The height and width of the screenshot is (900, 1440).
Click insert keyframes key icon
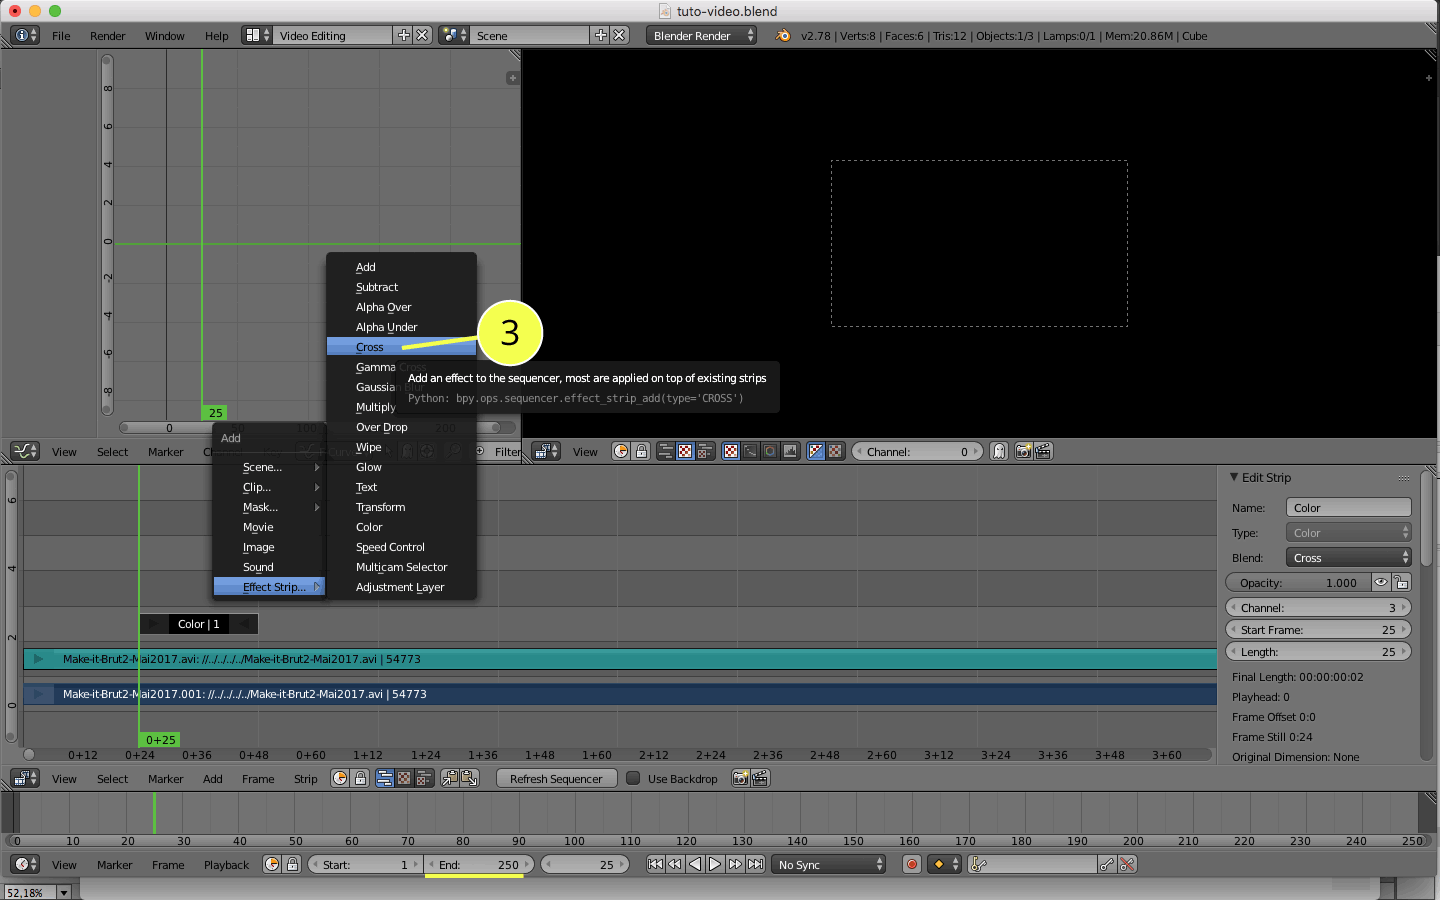pyautogui.click(x=1107, y=864)
